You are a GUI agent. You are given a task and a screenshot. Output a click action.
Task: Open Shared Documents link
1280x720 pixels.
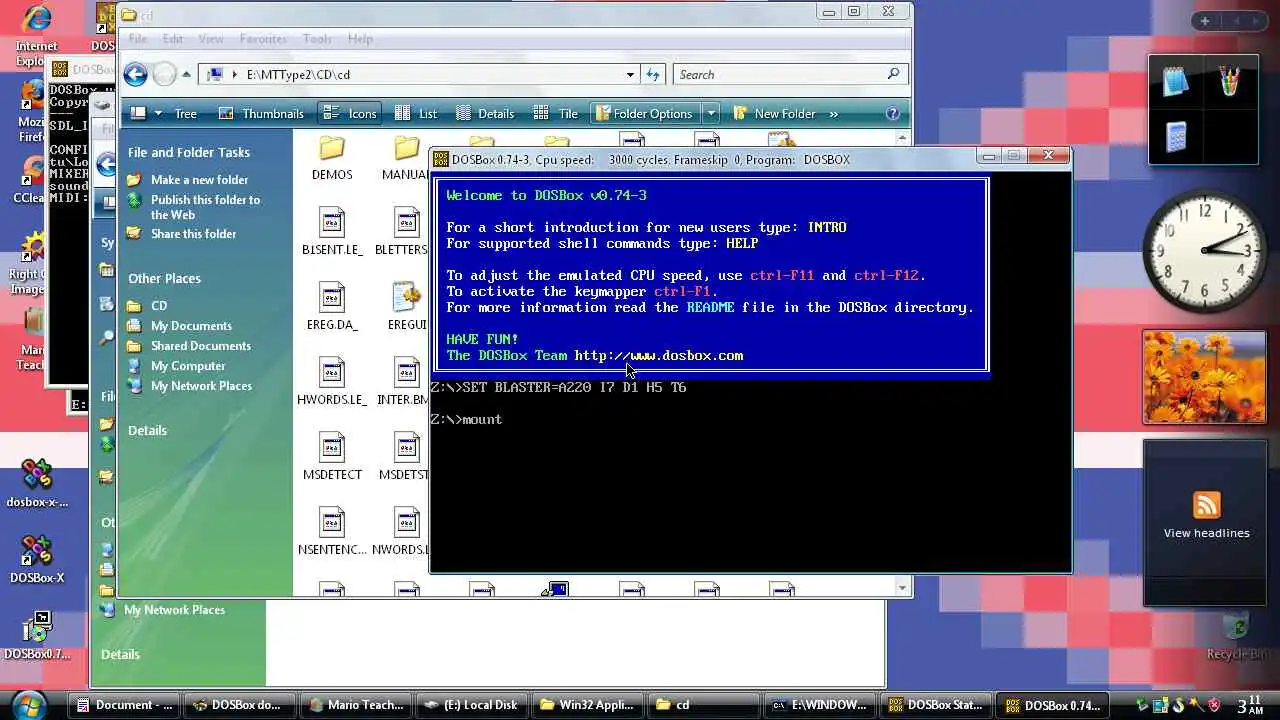coord(200,345)
